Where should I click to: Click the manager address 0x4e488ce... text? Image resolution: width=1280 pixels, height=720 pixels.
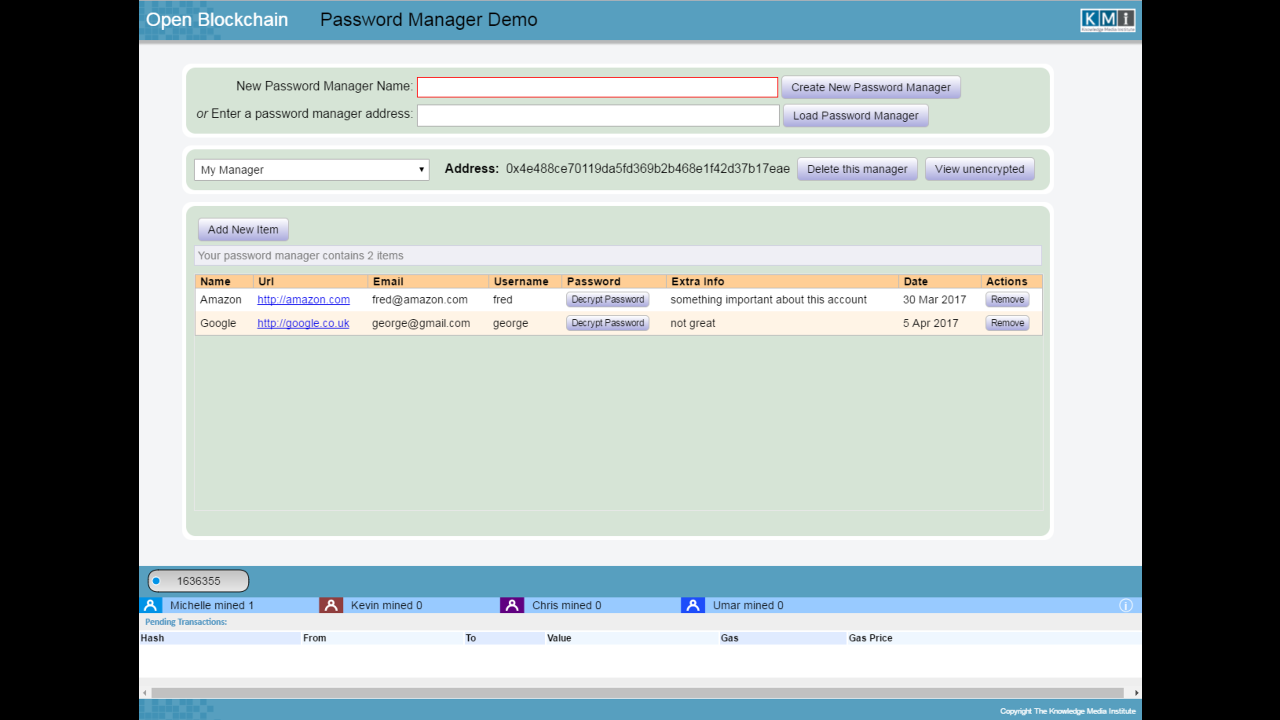click(648, 169)
